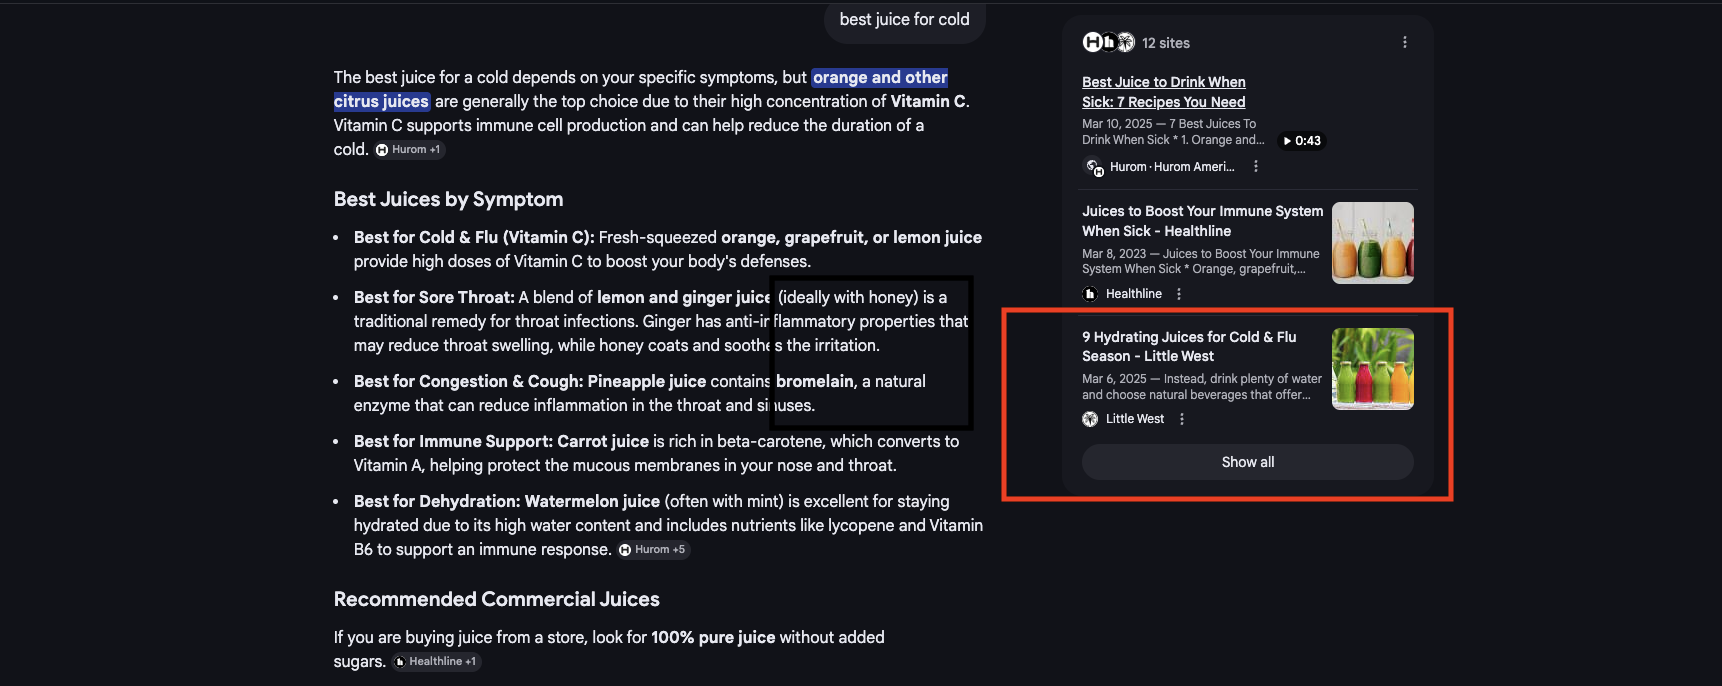The image size is (1722, 686).
Task: Open 'Best Juice to Drink When Sick' link
Action: (x=1163, y=92)
